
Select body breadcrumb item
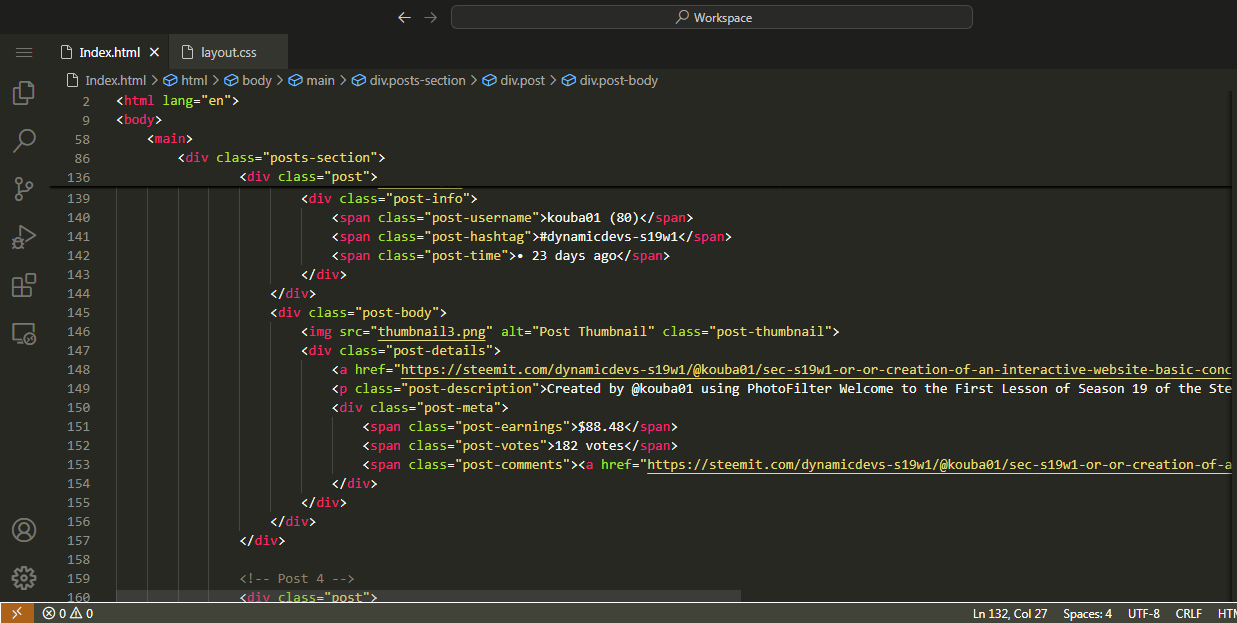[256, 80]
